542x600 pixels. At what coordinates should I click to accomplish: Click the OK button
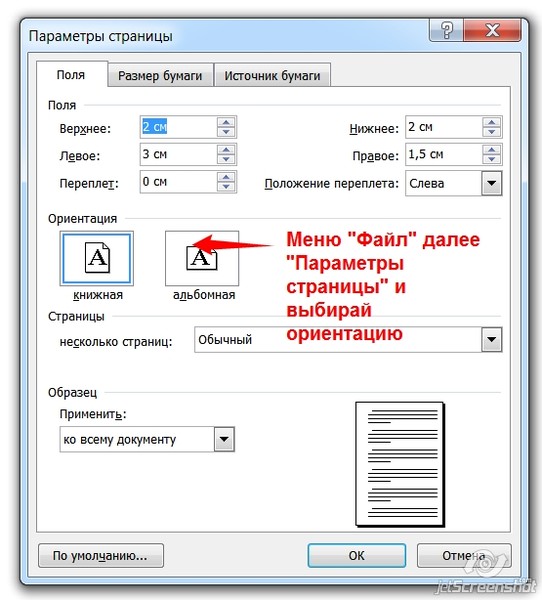(357, 555)
